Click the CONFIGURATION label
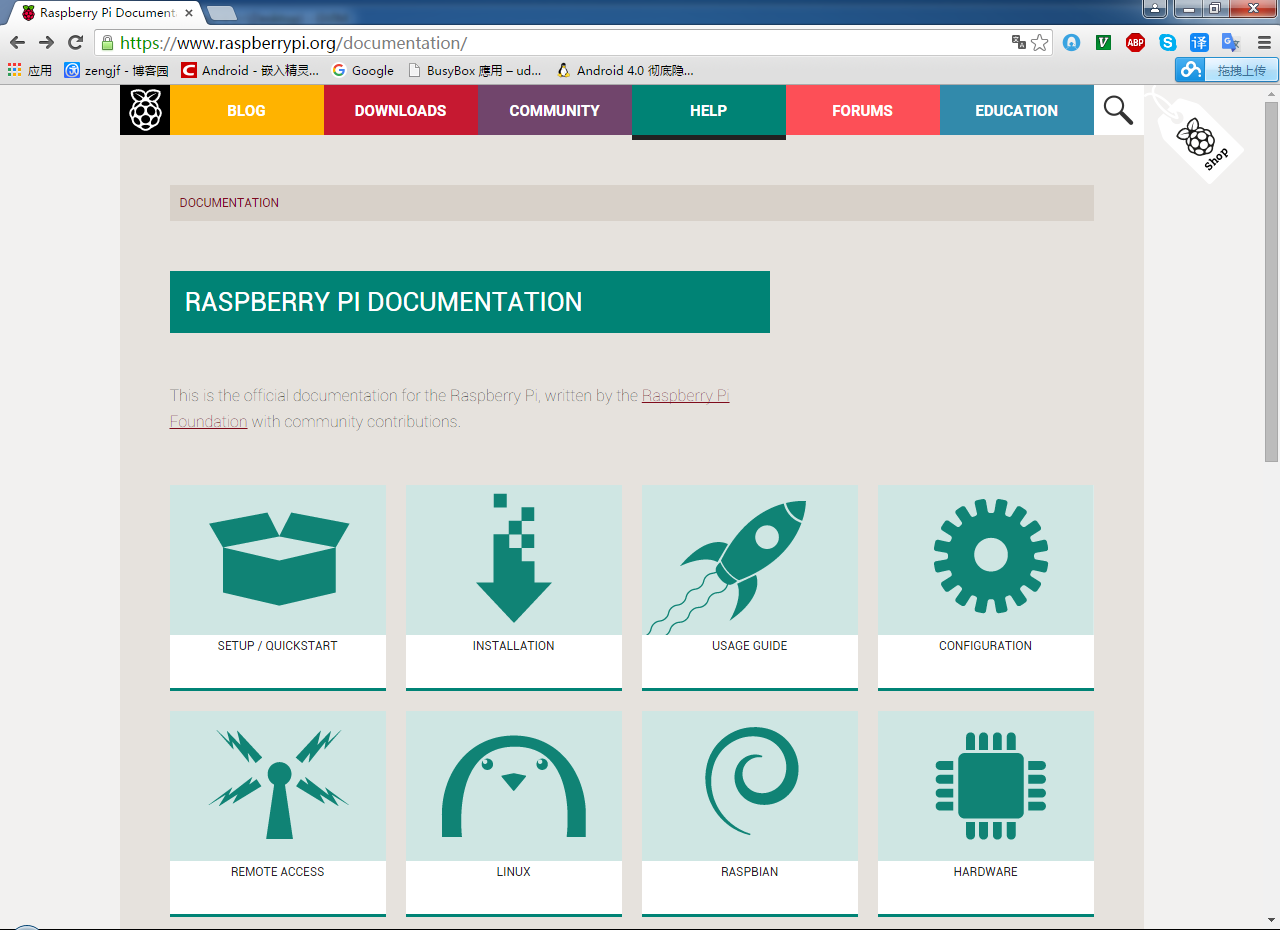Viewport: 1280px width, 930px height. point(986,646)
